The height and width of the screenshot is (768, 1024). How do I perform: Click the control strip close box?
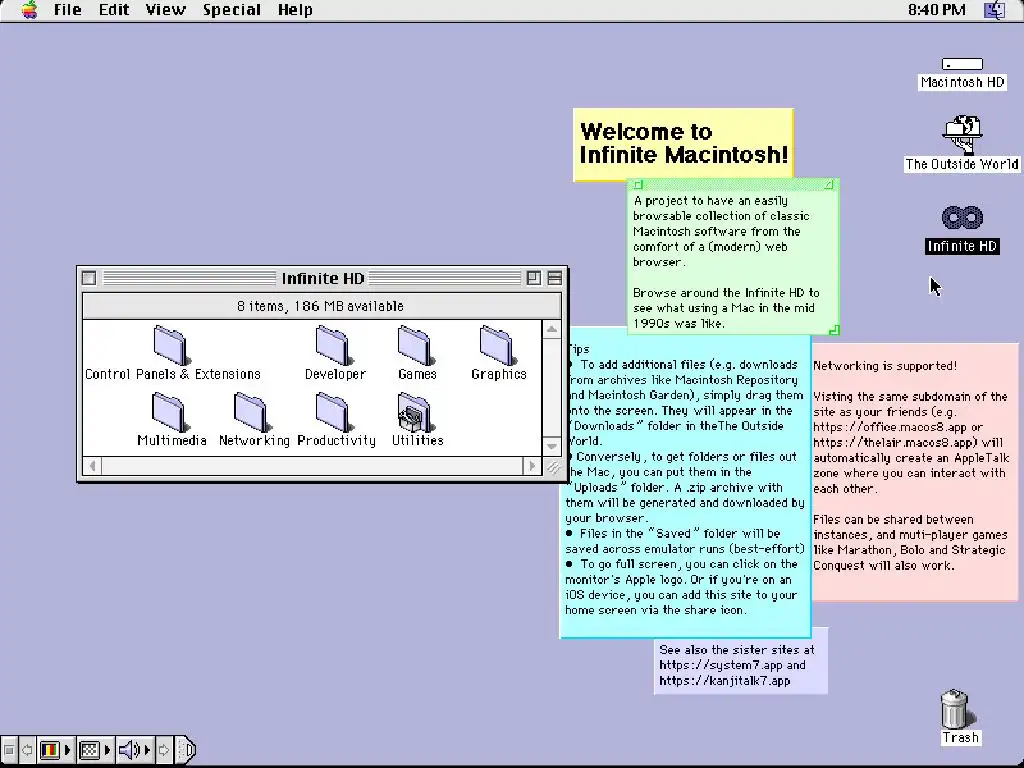click(9, 750)
